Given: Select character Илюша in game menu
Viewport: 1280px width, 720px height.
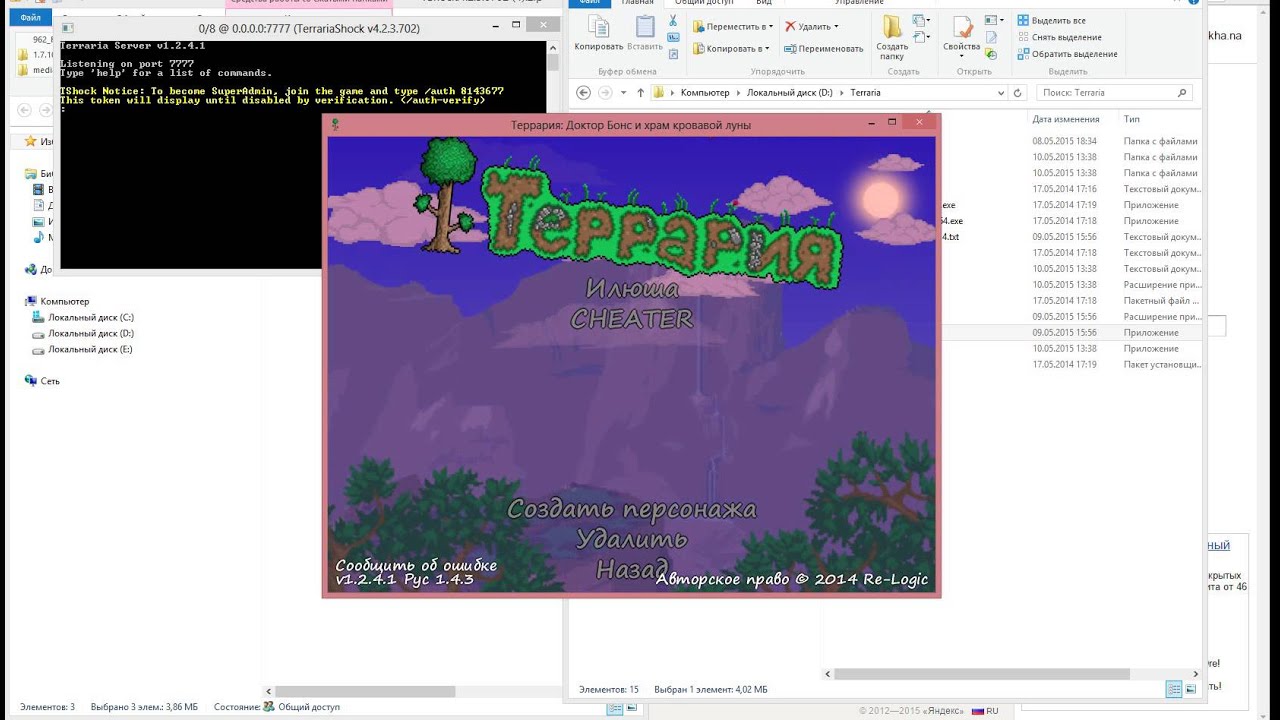Looking at the screenshot, I should point(631,289).
